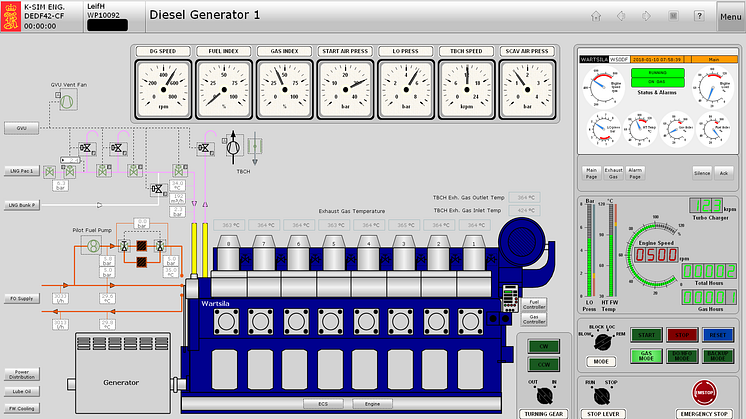Viewport: 746px width, 419px height.
Task: Click the LO Press vertical bar indicator
Action: (x=590, y=251)
